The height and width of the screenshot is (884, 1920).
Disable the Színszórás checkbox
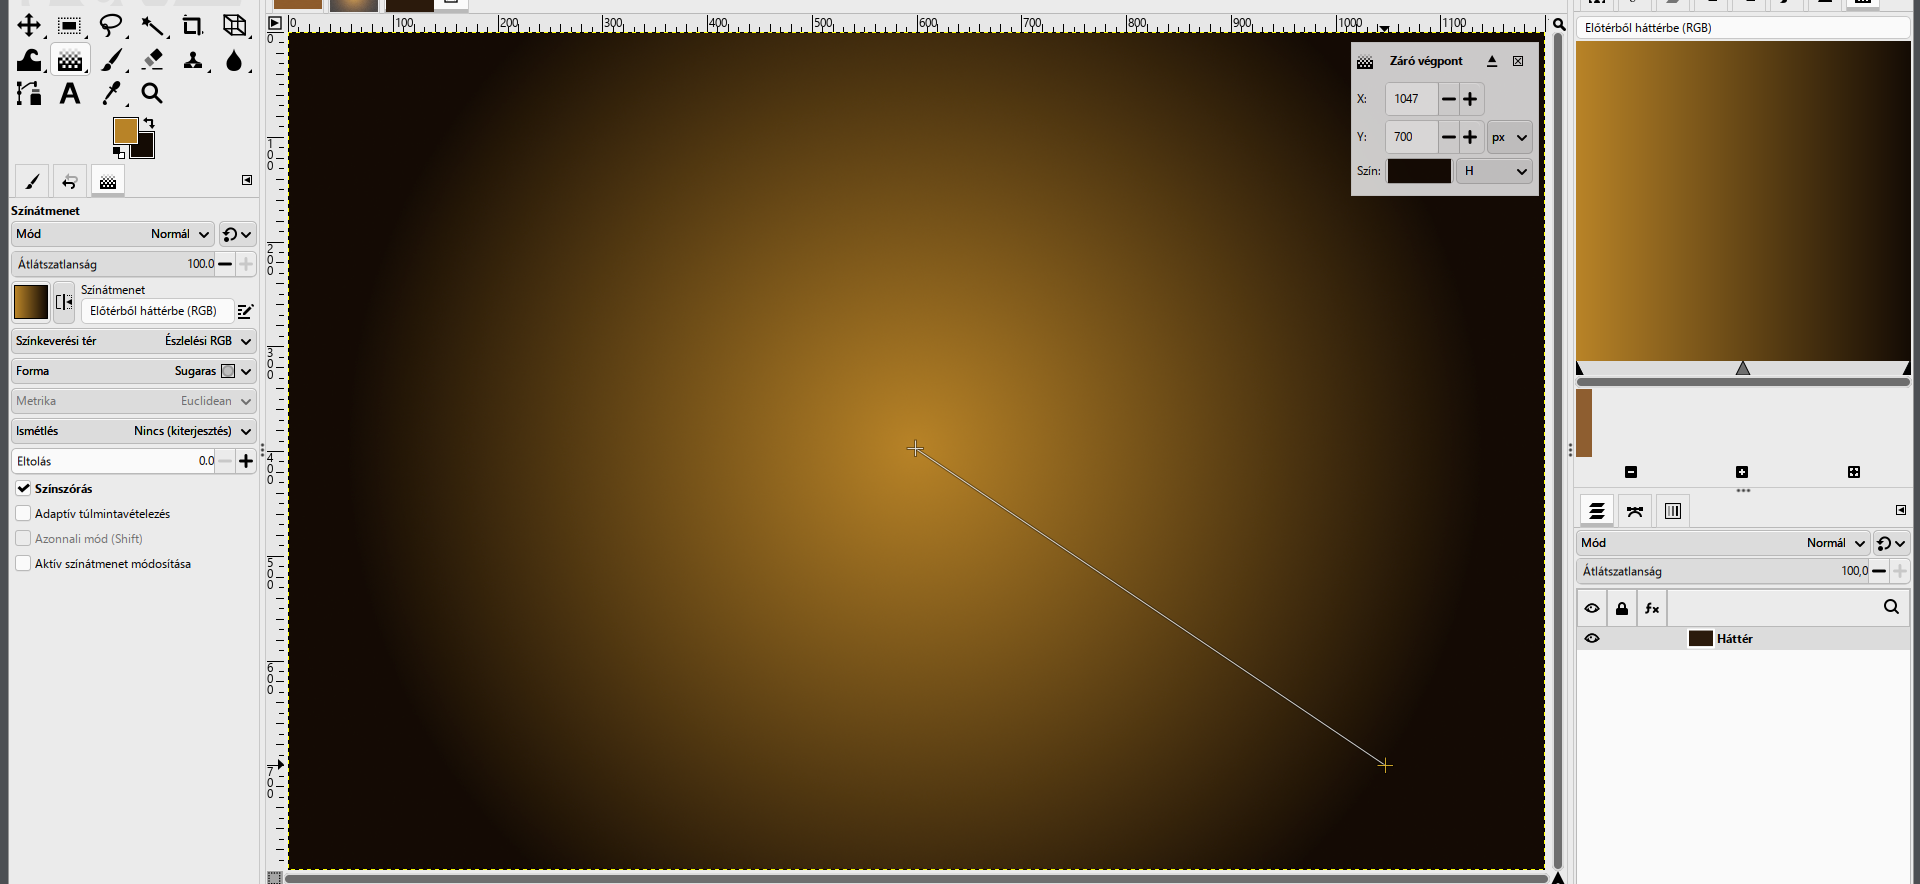pyautogui.click(x=23, y=488)
